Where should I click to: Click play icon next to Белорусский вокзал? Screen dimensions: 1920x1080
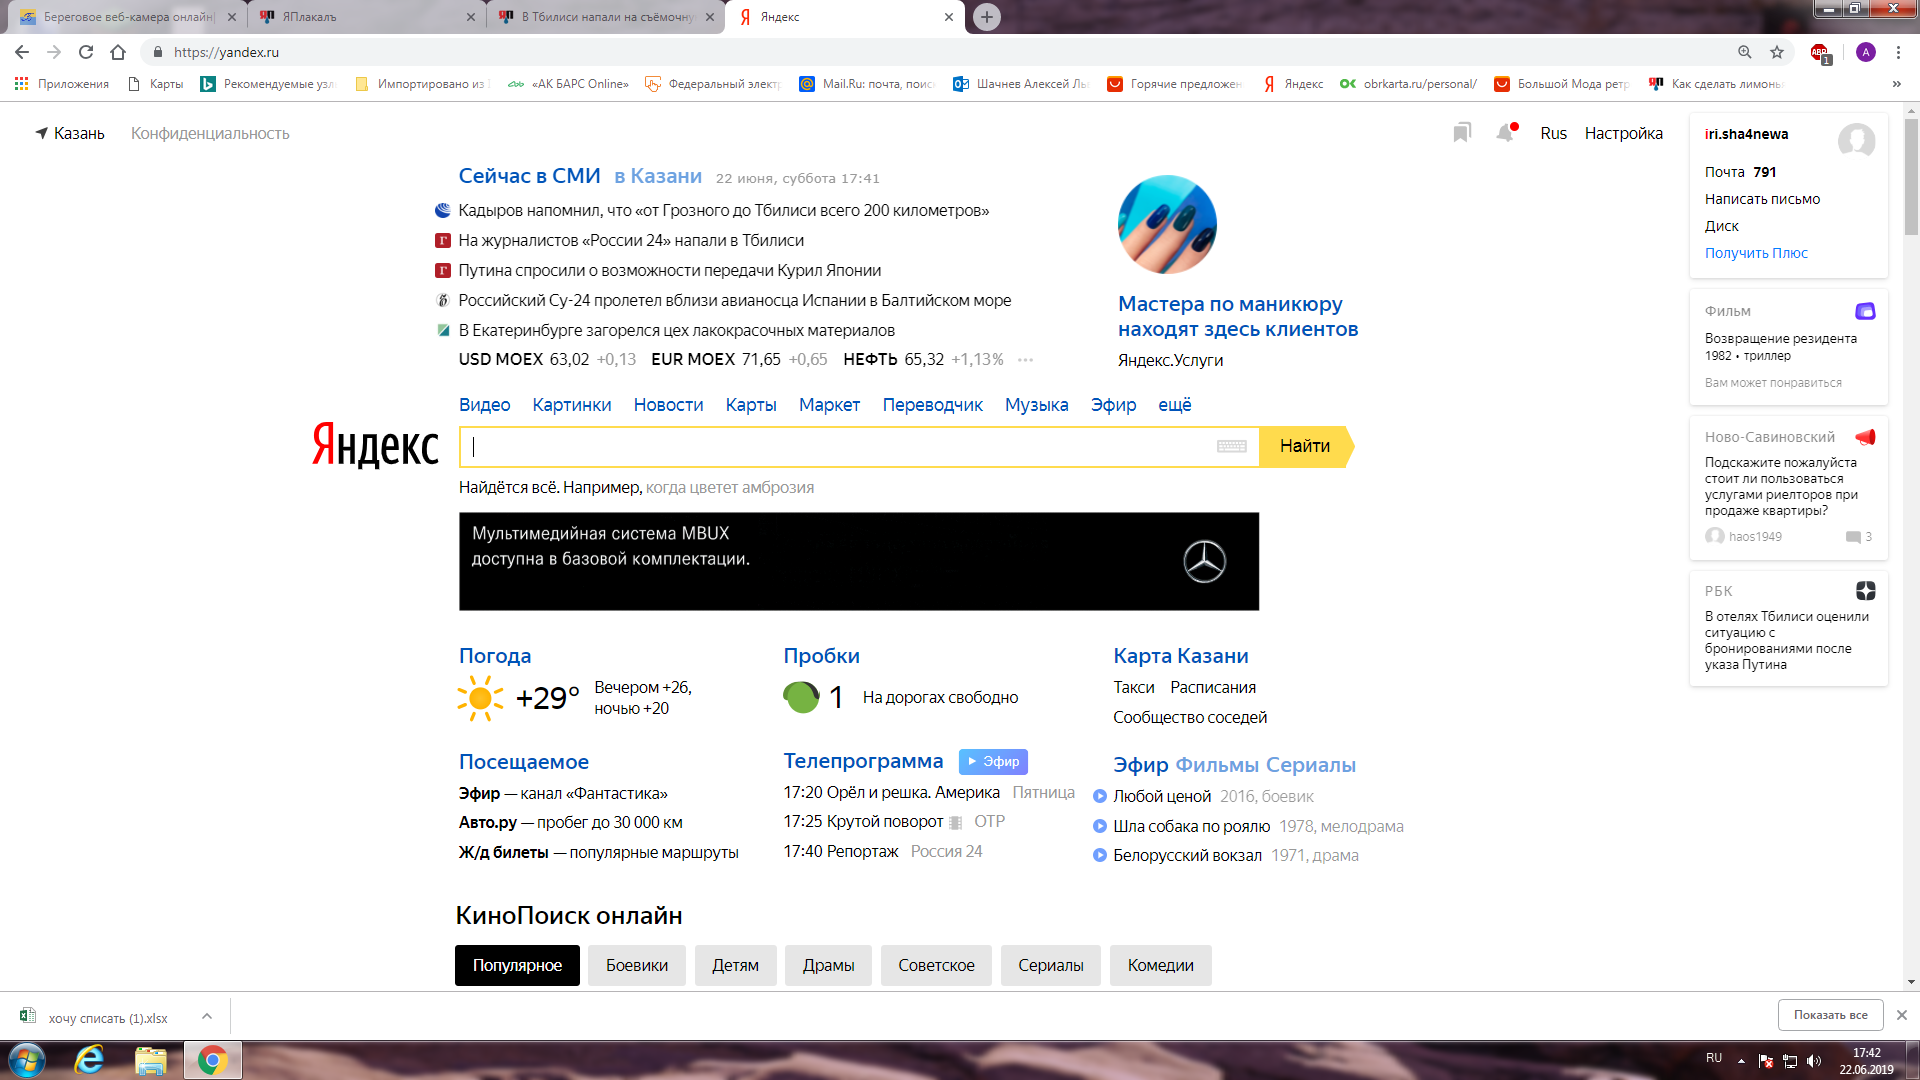(x=1100, y=856)
